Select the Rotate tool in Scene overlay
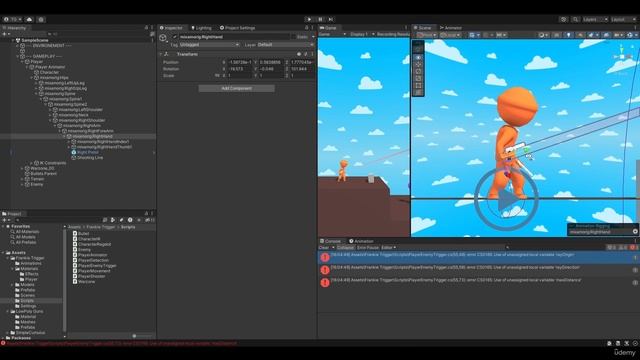 [418, 71]
